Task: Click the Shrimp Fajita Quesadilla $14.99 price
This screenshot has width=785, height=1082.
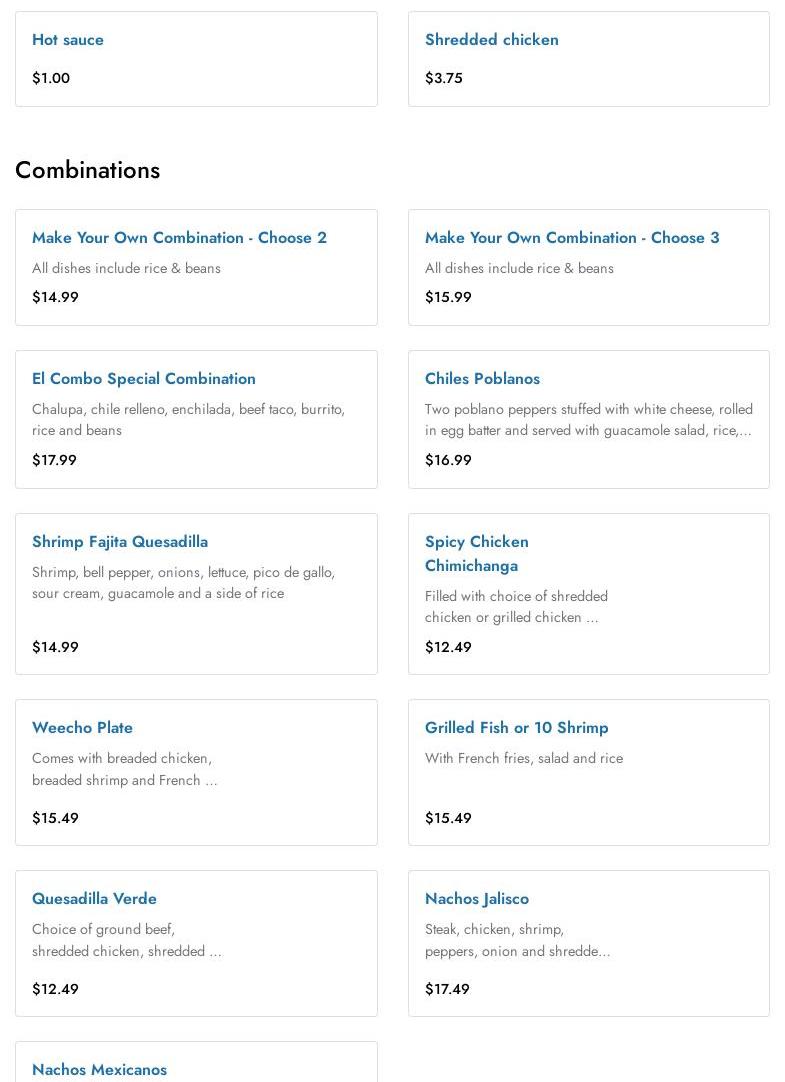Action: (55, 647)
